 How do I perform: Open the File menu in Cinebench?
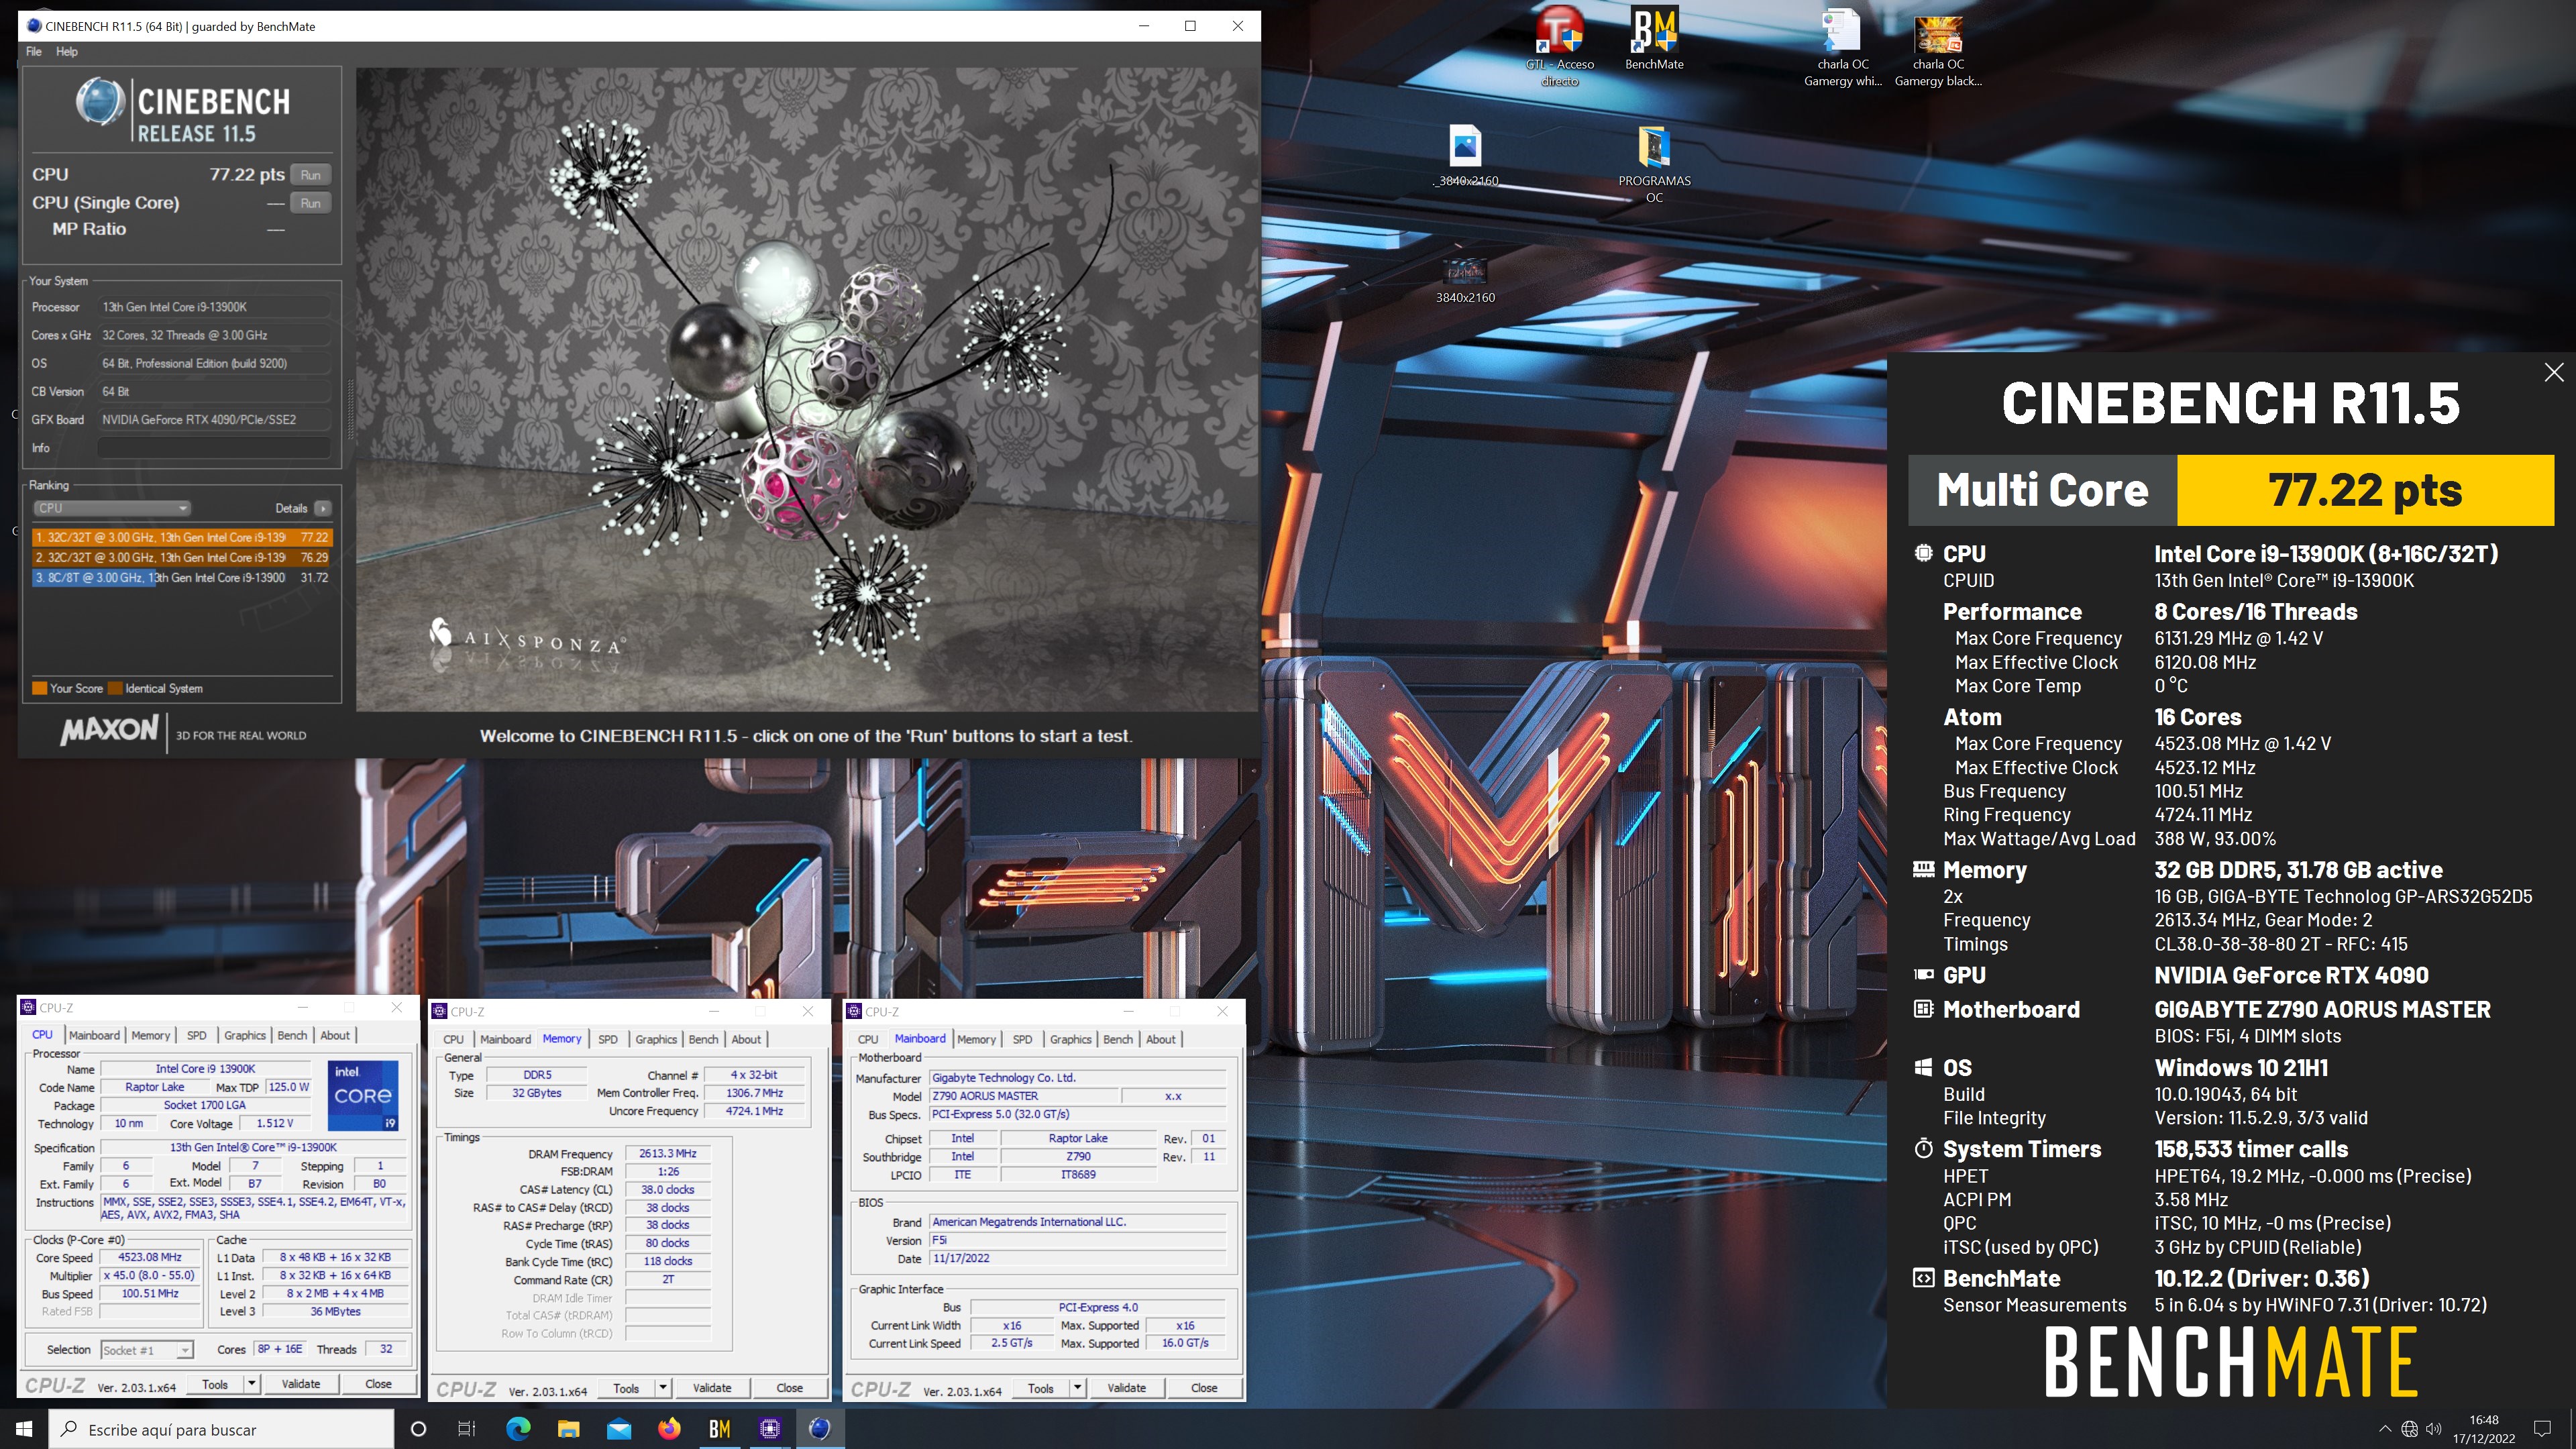coord(34,51)
